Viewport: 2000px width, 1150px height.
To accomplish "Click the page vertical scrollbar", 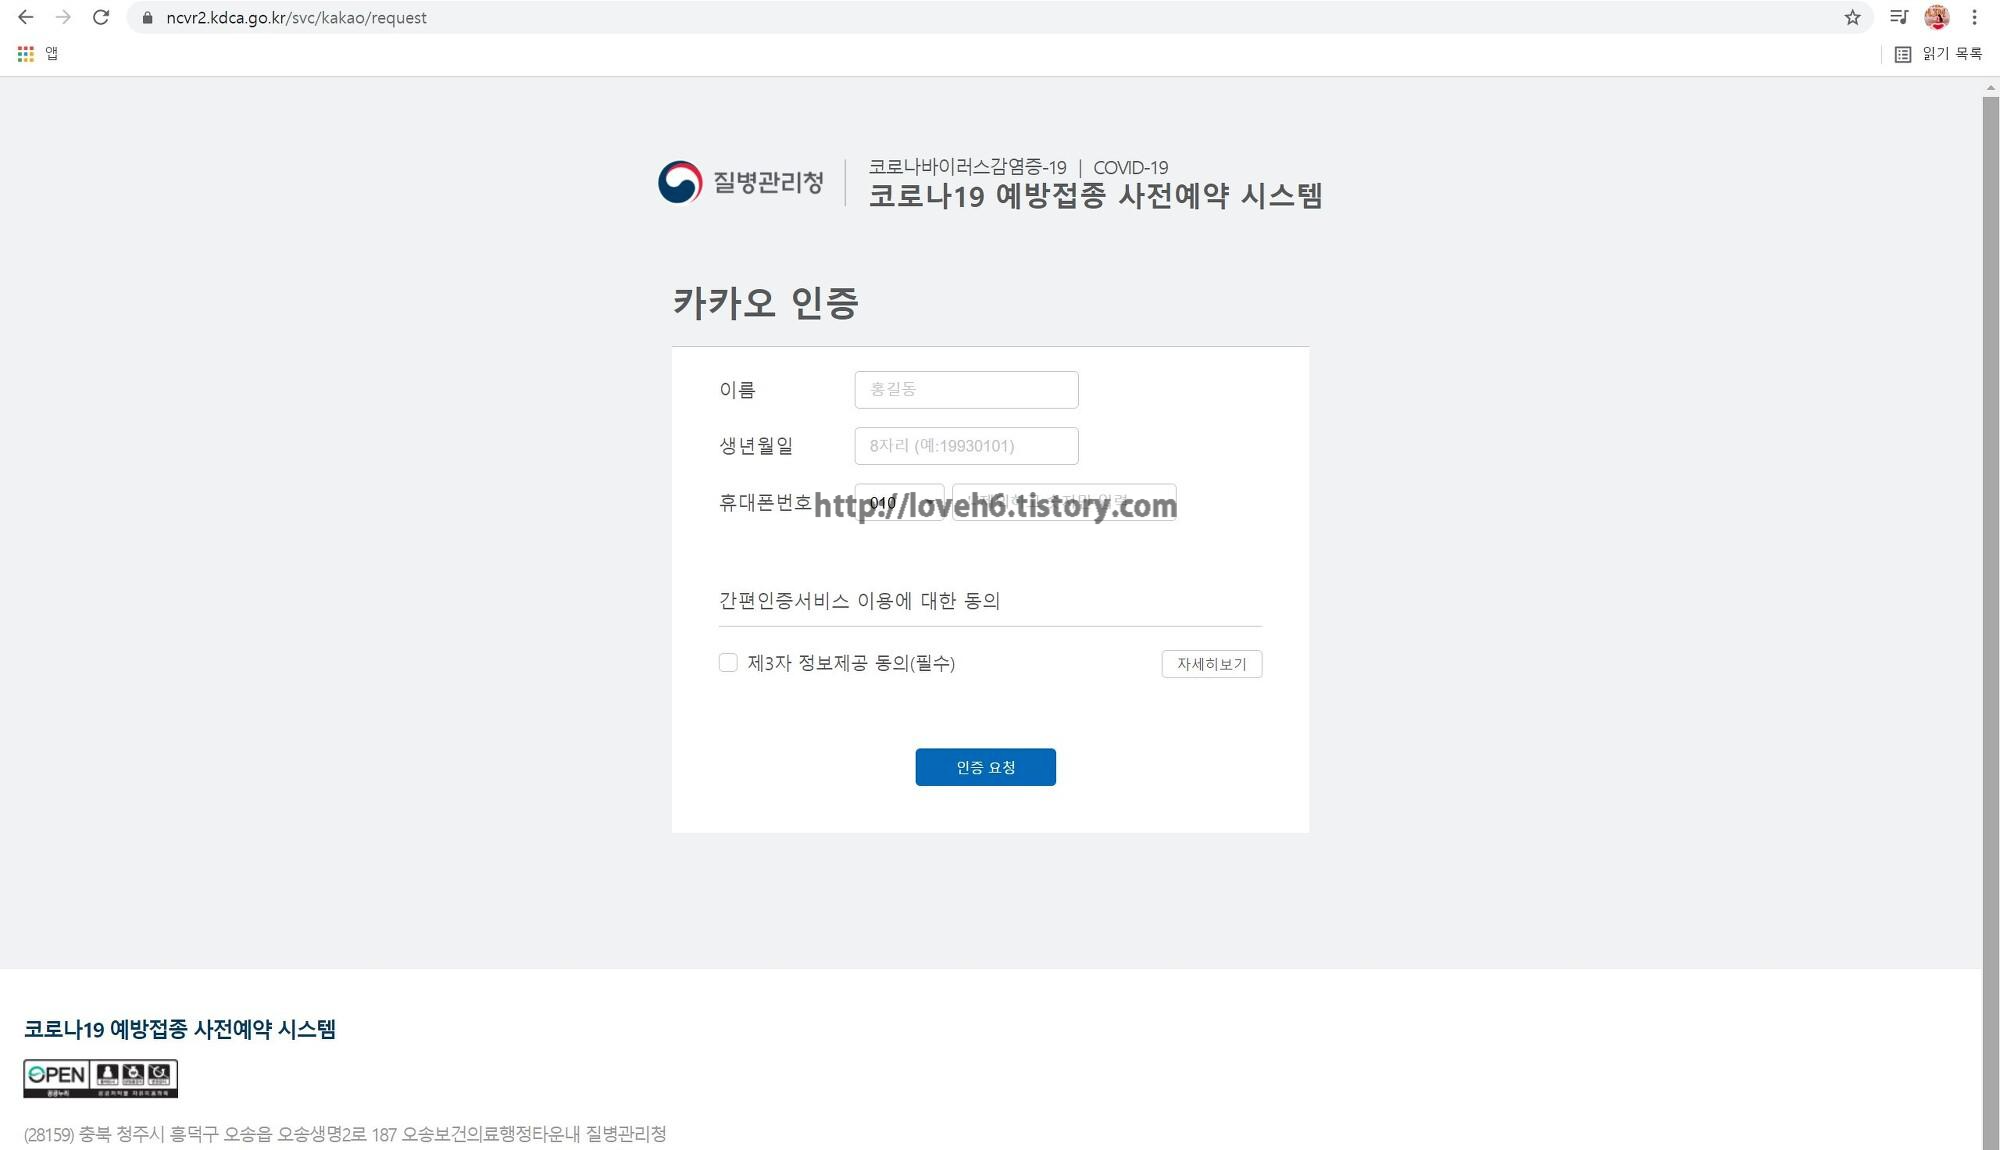I will 1990,620.
